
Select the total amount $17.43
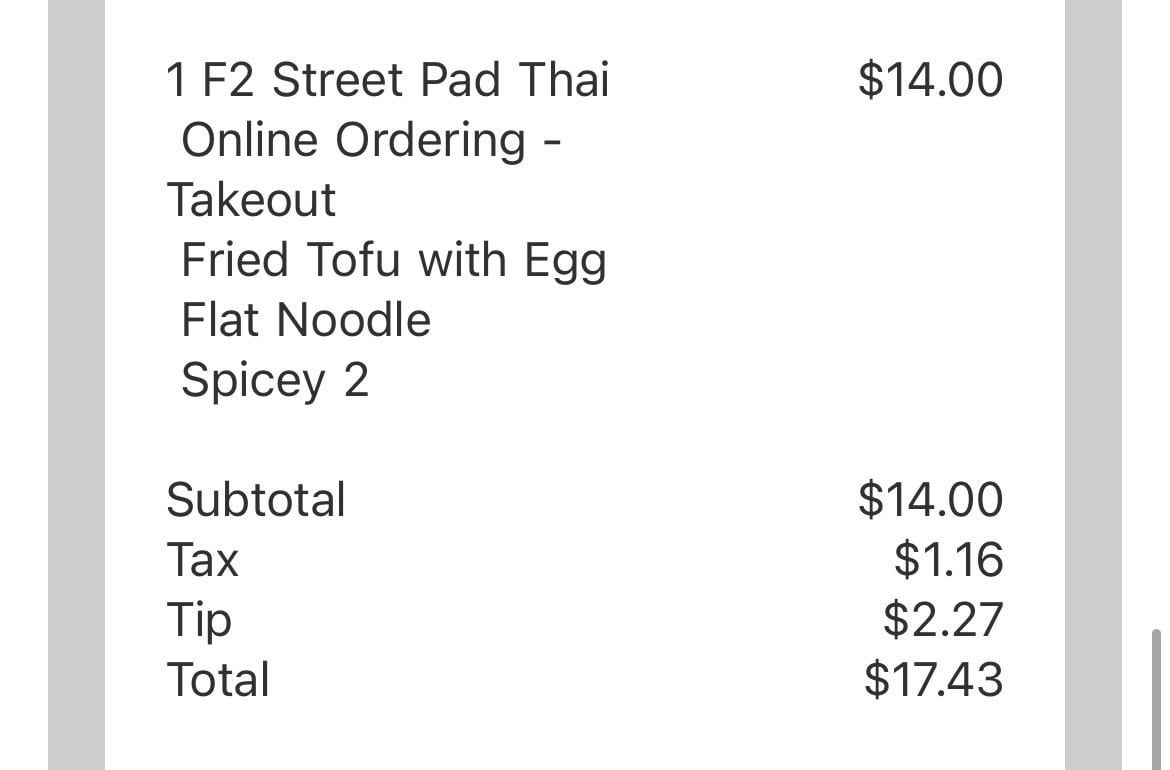click(x=933, y=680)
